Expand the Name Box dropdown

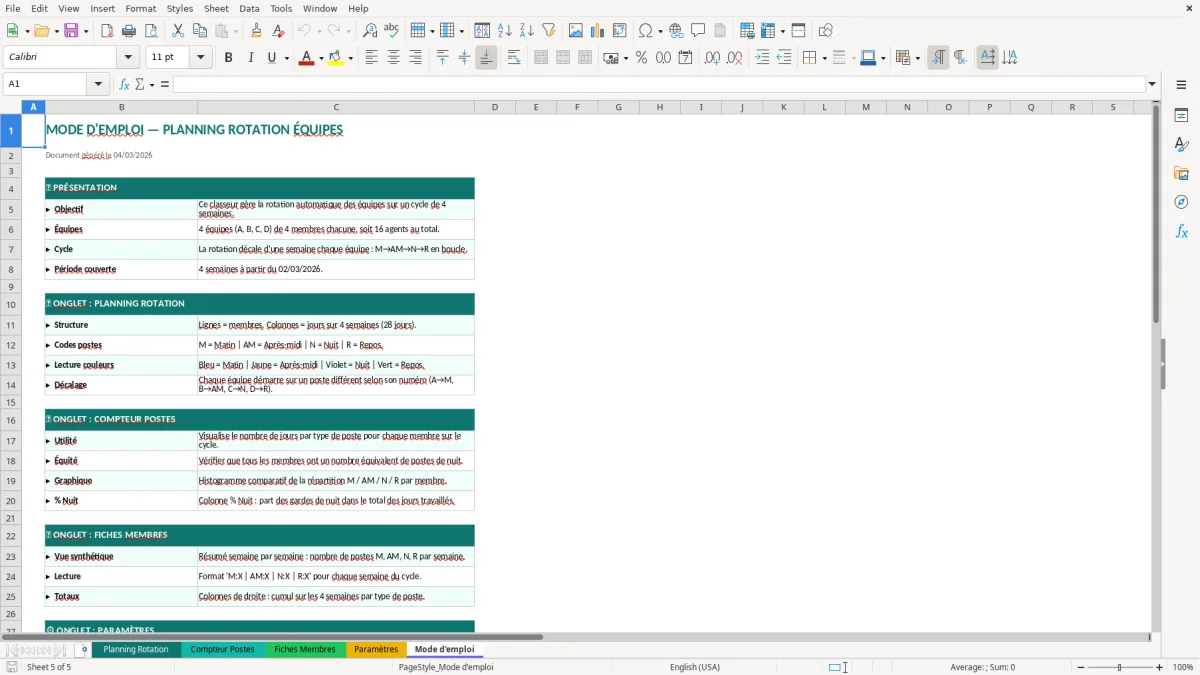coord(98,84)
